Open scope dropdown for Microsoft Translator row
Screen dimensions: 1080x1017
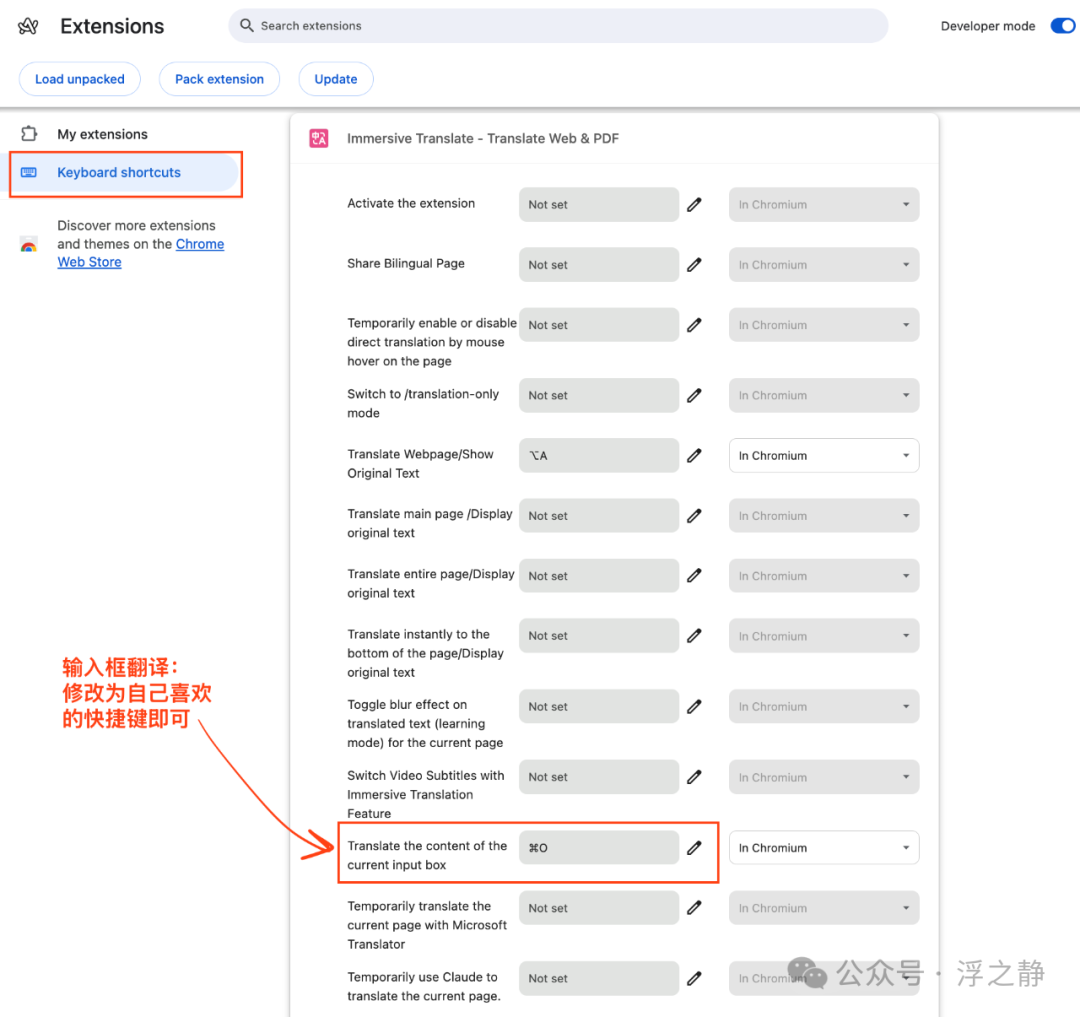click(824, 908)
